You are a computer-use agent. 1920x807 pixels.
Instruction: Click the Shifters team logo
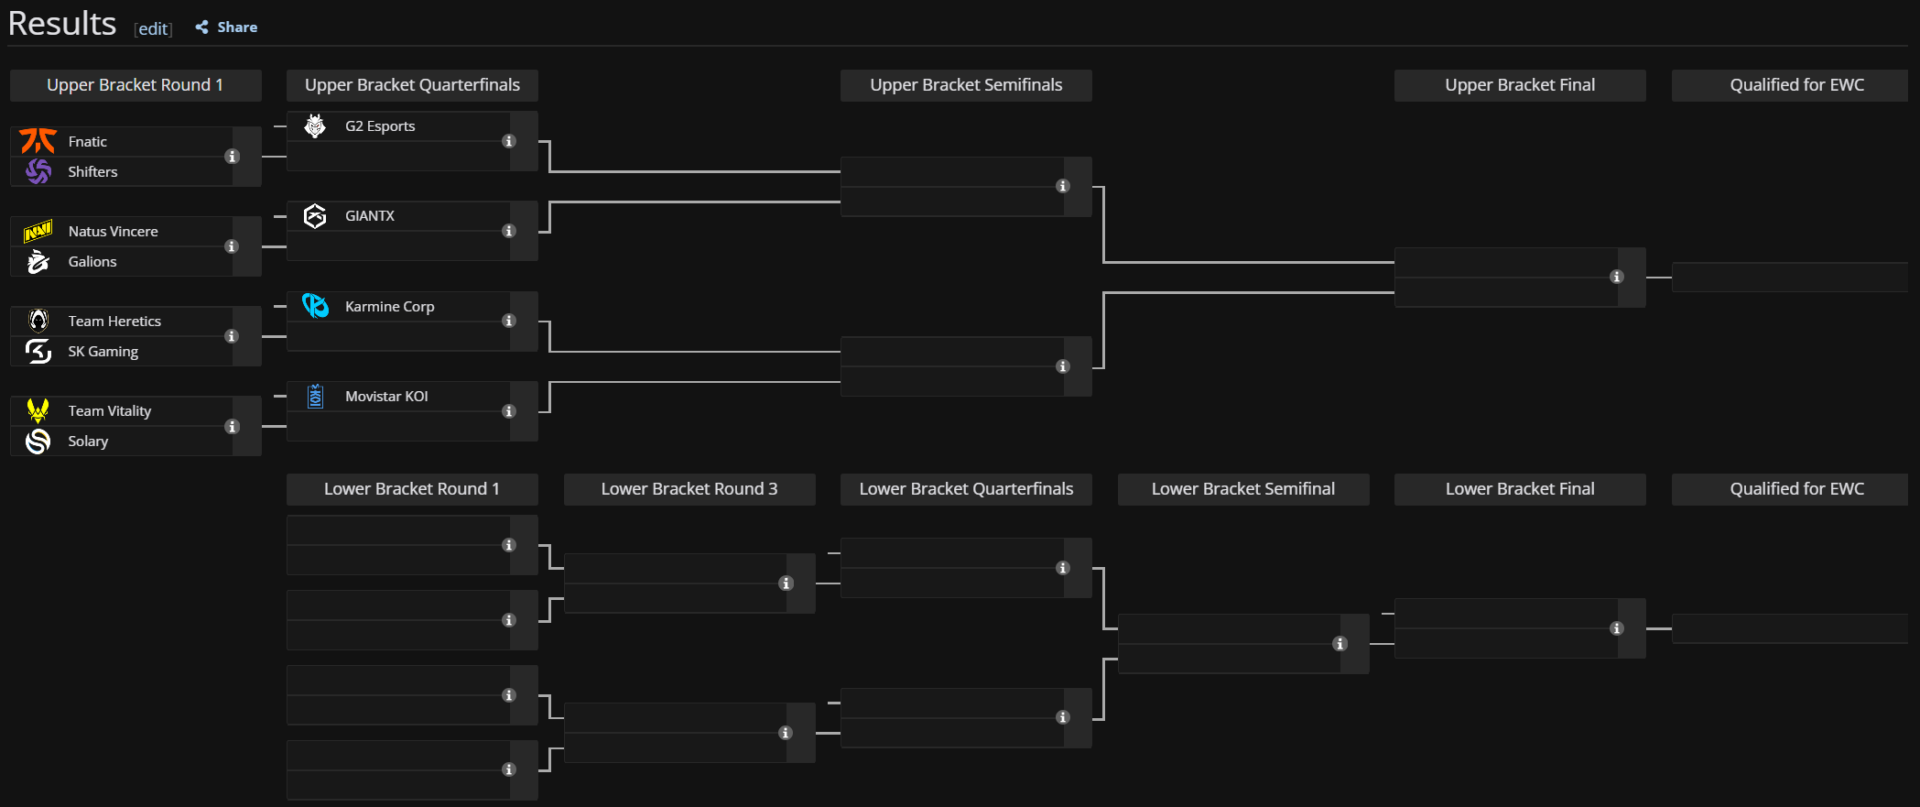[37, 171]
